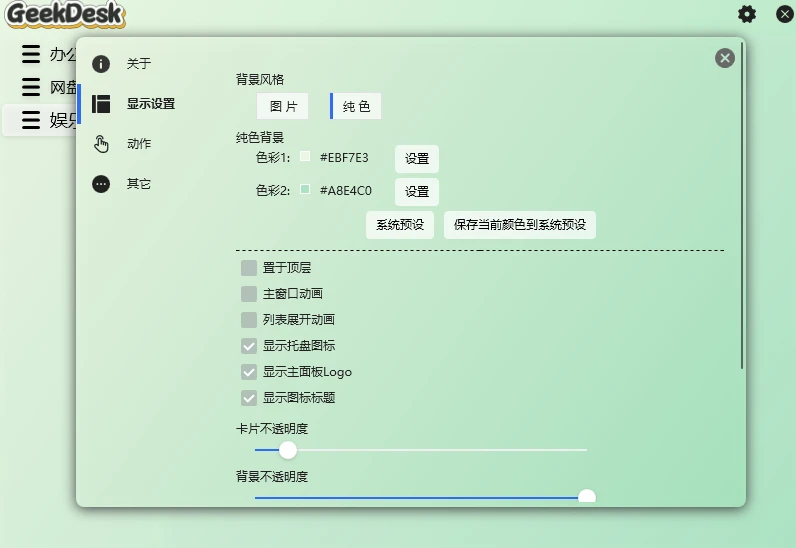This screenshot has width=796, height=548.
Task: Uncheck 显示托盘图标 checkbox
Action: coord(249,346)
